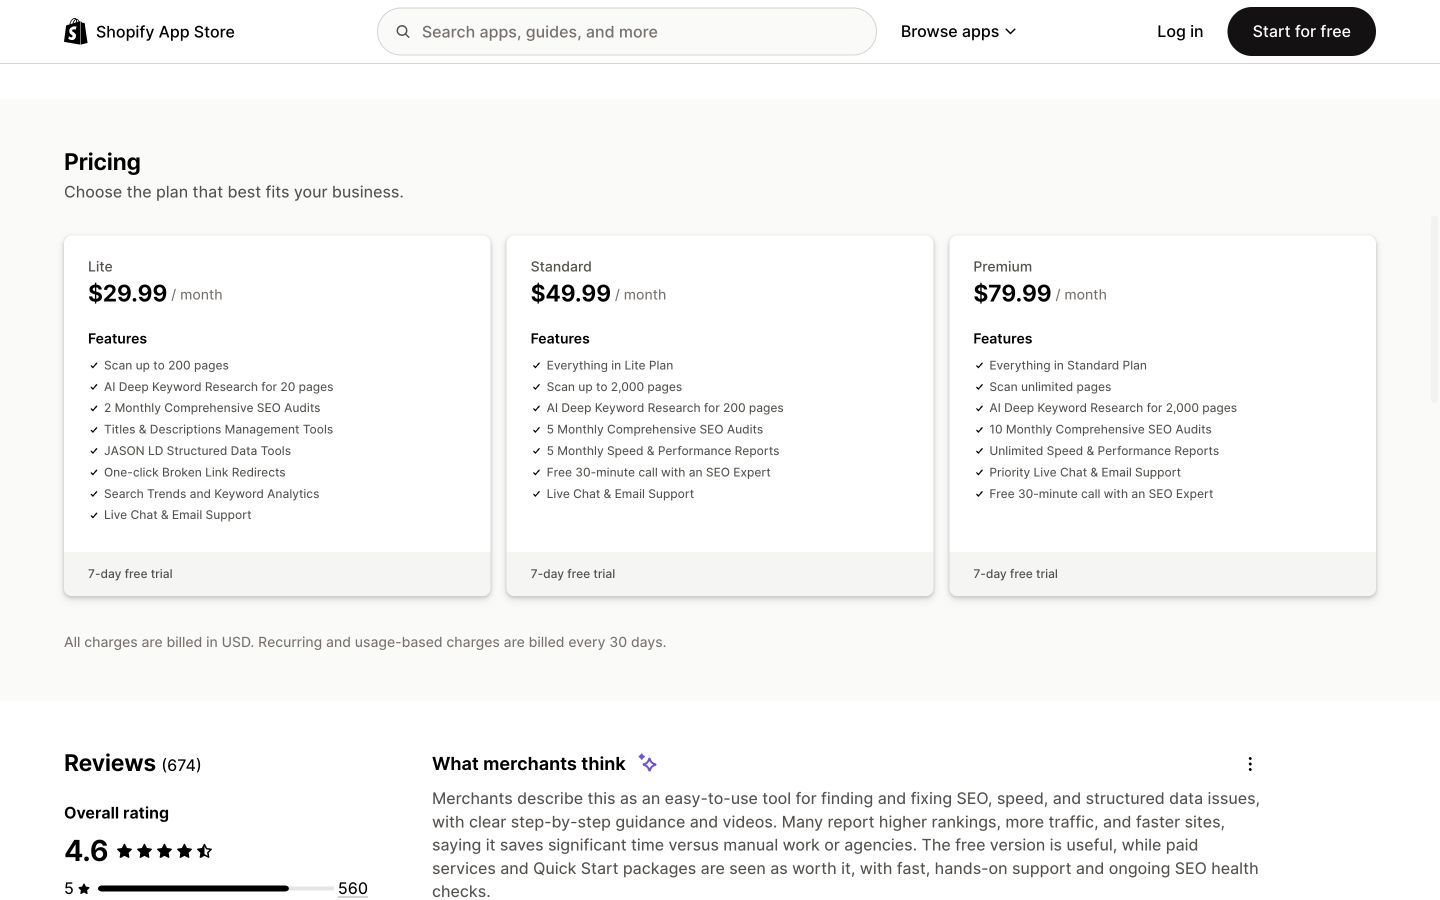This screenshot has height=900, width=1440.
Task: Click 'Free 30-minute call' in Standard plan
Action: coord(658,473)
